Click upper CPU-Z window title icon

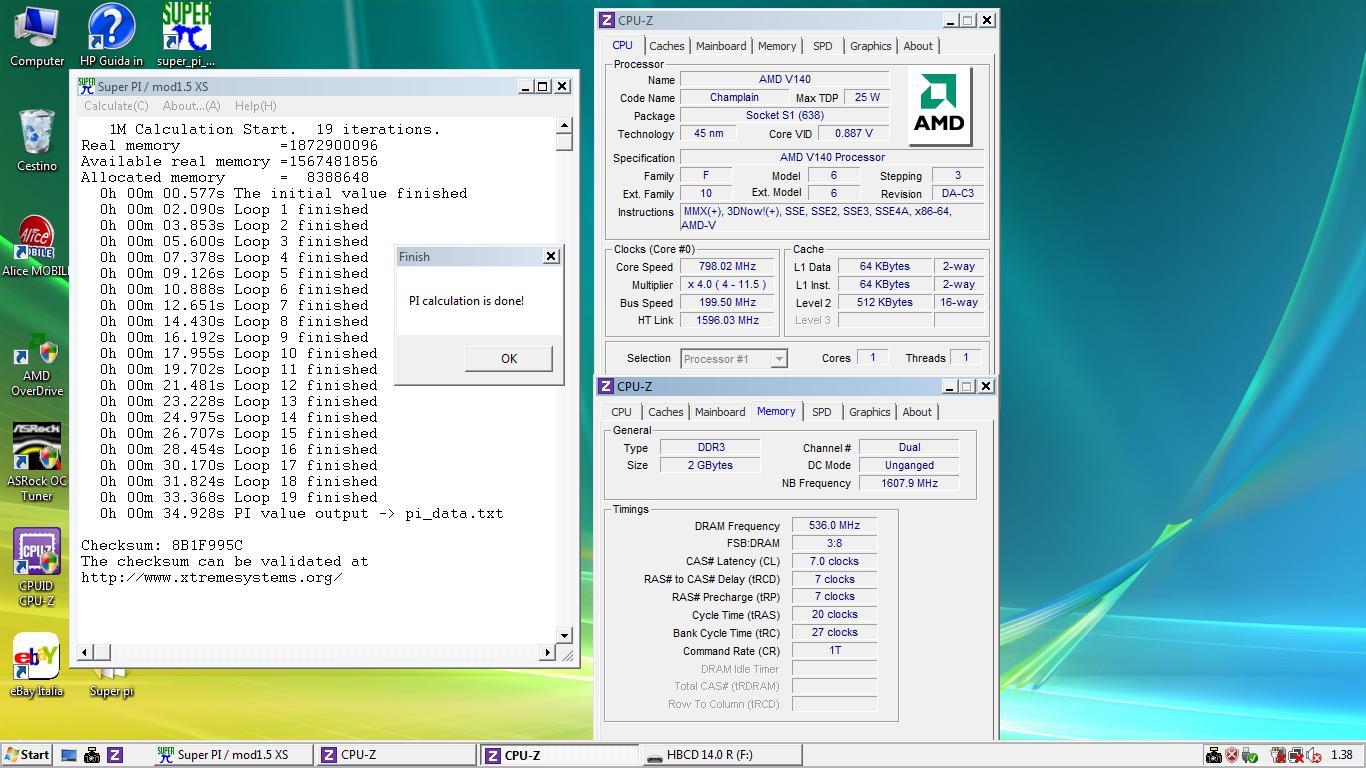pos(607,20)
